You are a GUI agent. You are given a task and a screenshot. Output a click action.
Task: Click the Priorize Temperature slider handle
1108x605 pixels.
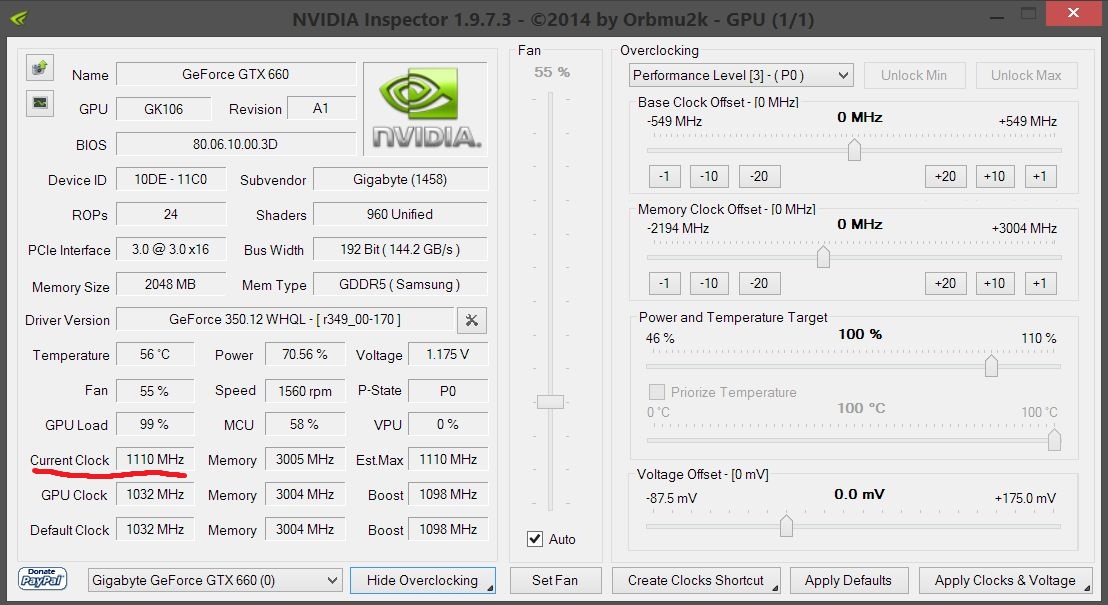[1054, 439]
